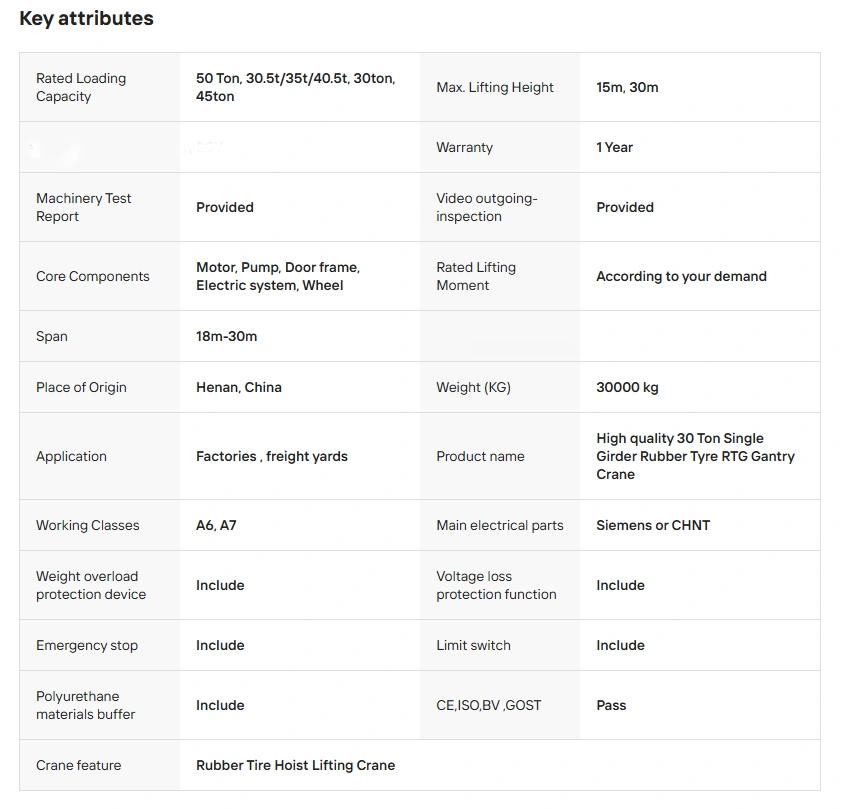846x809 pixels.
Task: Click the "Siemens or CHNT" value
Action: (653, 525)
